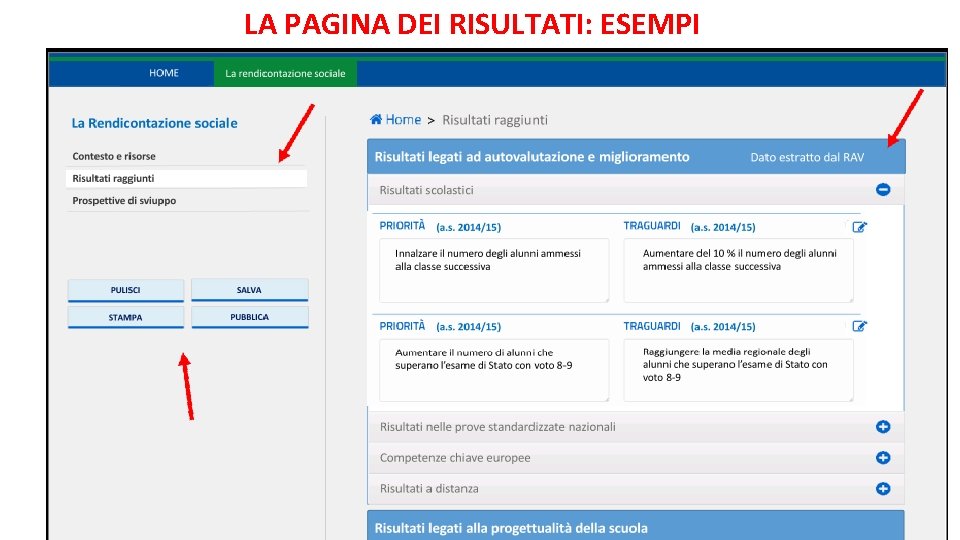Expand Risultati nelle prove standardizzate nazionali
Image resolution: width=960 pixels, height=540 pixels.
(883, 427)
